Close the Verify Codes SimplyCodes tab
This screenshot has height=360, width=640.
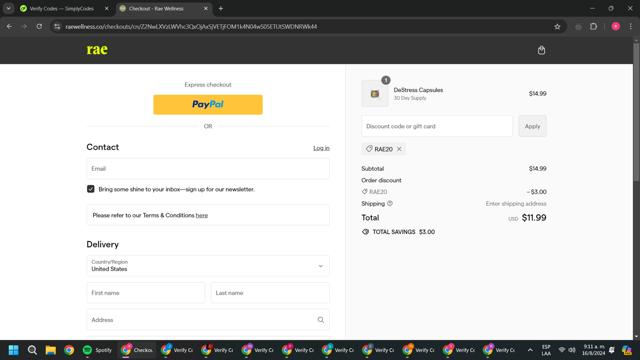point(107,9)
